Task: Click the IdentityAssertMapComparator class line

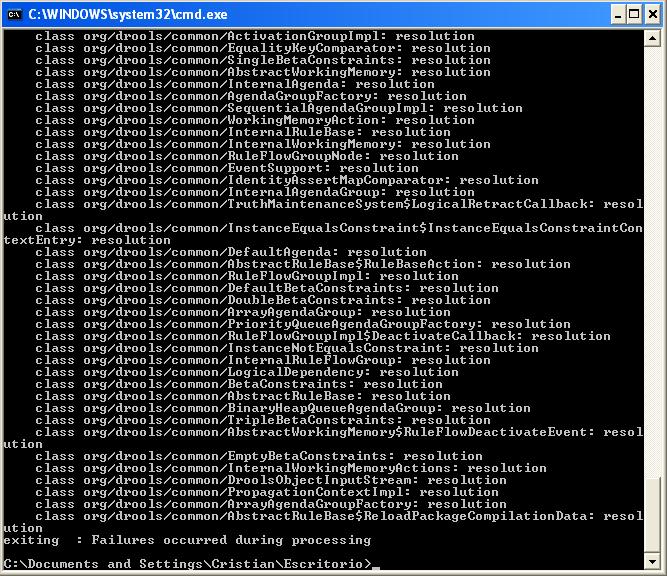Action: [x=287, y=180]
